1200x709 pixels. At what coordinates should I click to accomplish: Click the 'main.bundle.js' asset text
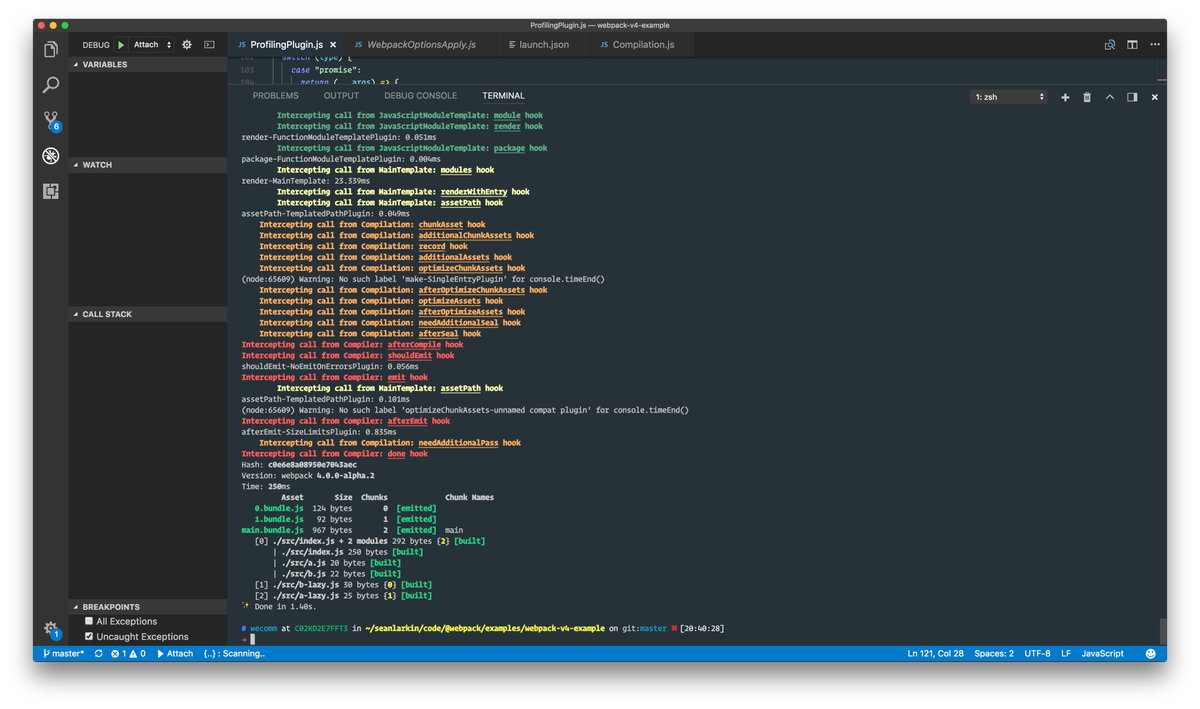[x=272, y=530]
